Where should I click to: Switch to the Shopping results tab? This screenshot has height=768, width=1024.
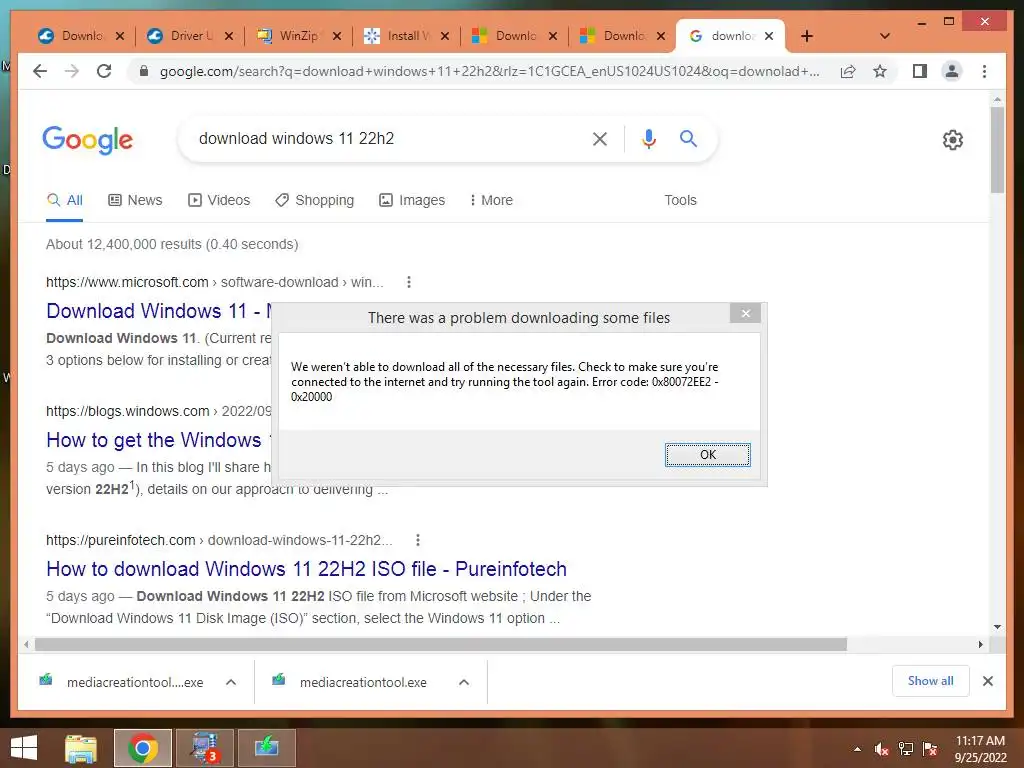[315, 200]
